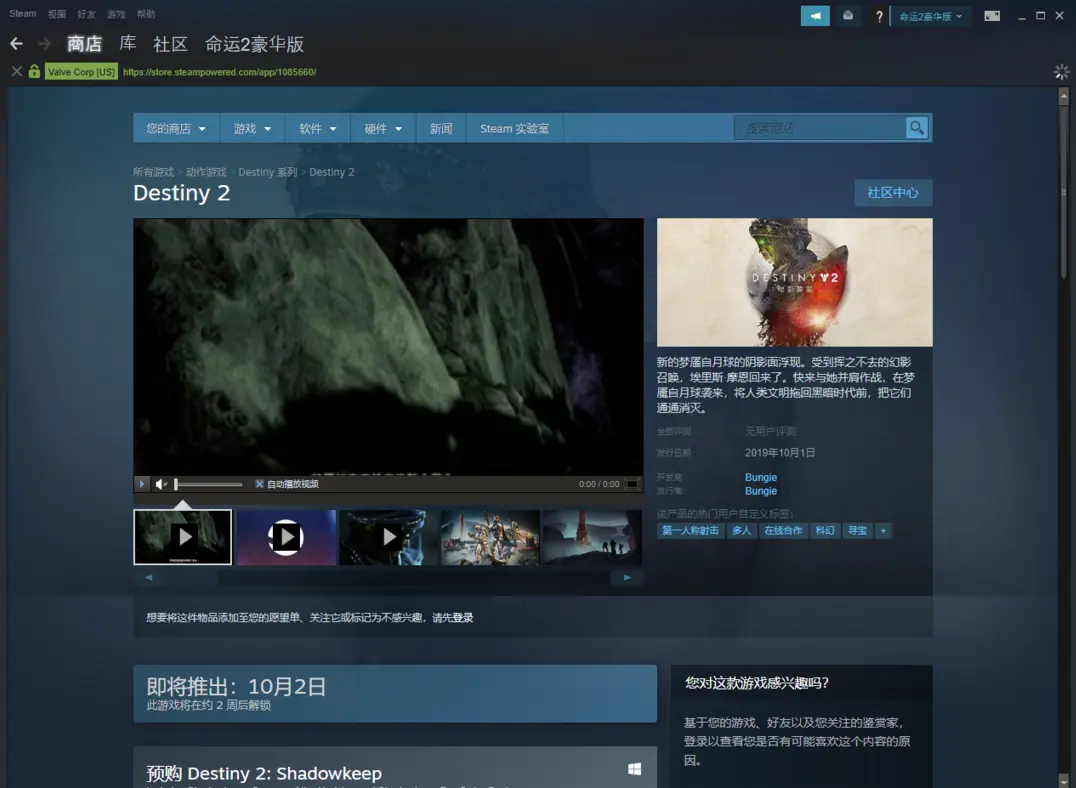
Task: Go back with the left arrow
Action: coord(16,44)
